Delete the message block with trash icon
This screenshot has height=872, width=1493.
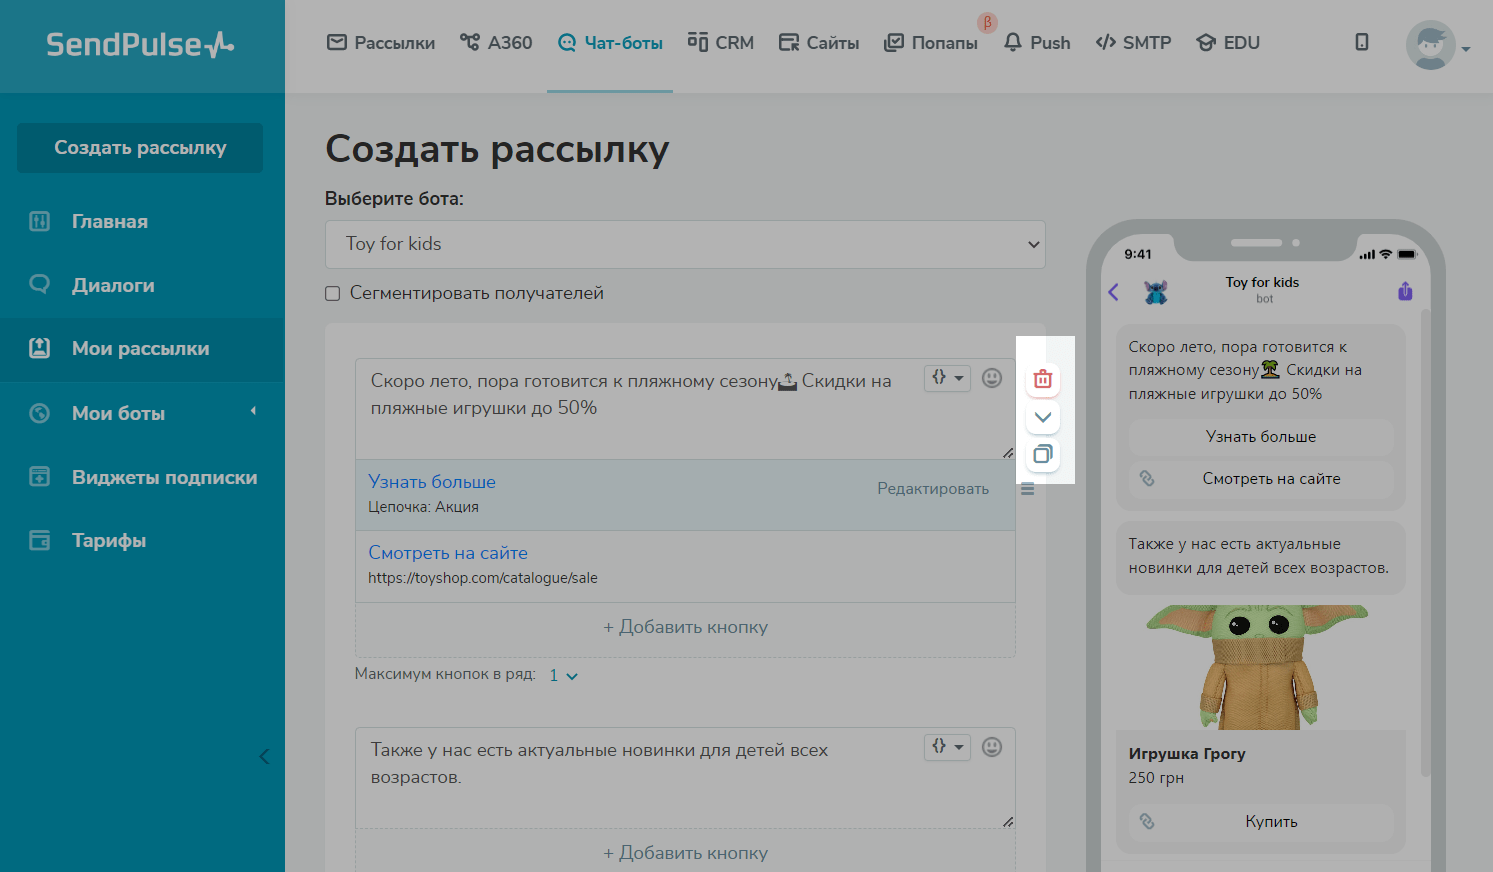coord(1042,379)
